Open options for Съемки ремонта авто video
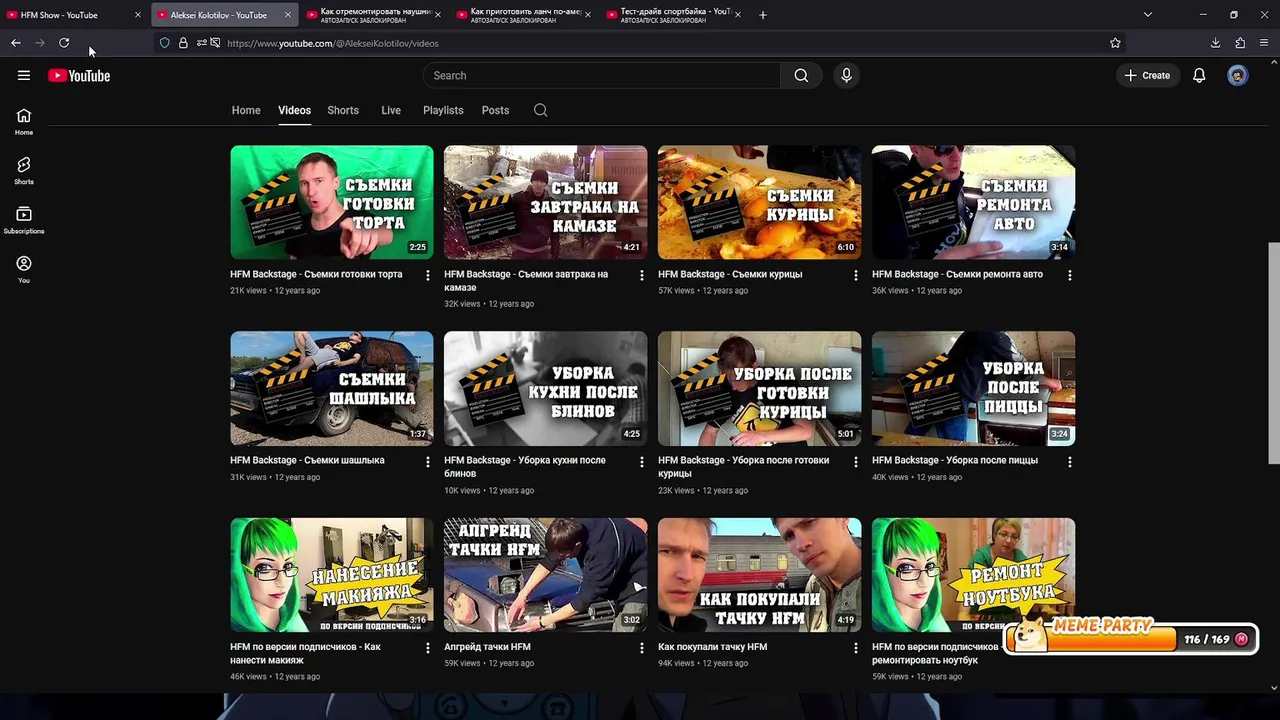This screenshot has height=720, width=1280. tap(1070, 275)
